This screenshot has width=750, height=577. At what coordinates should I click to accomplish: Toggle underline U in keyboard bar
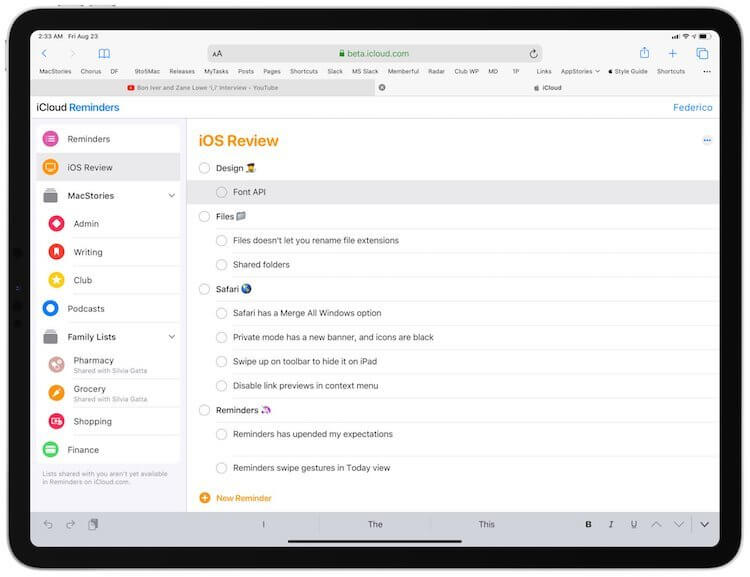coord(634,524)
